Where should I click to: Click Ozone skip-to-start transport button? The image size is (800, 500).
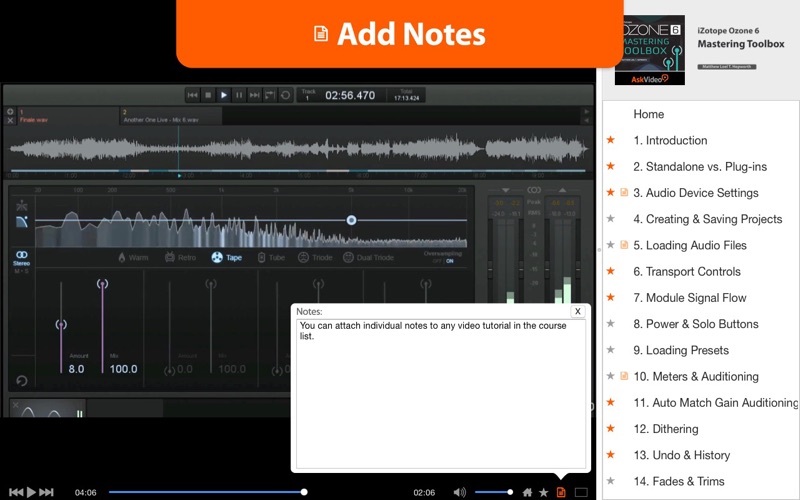point(192,95)
